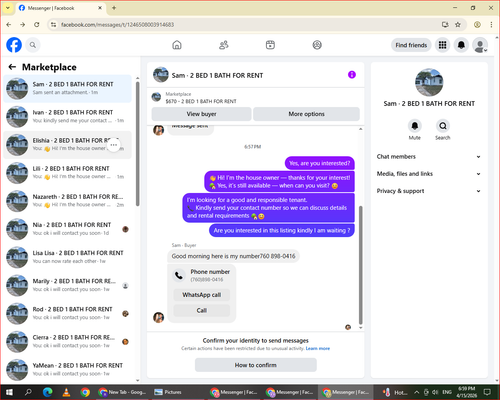Click the WhatsApp call button

point(202,295)
